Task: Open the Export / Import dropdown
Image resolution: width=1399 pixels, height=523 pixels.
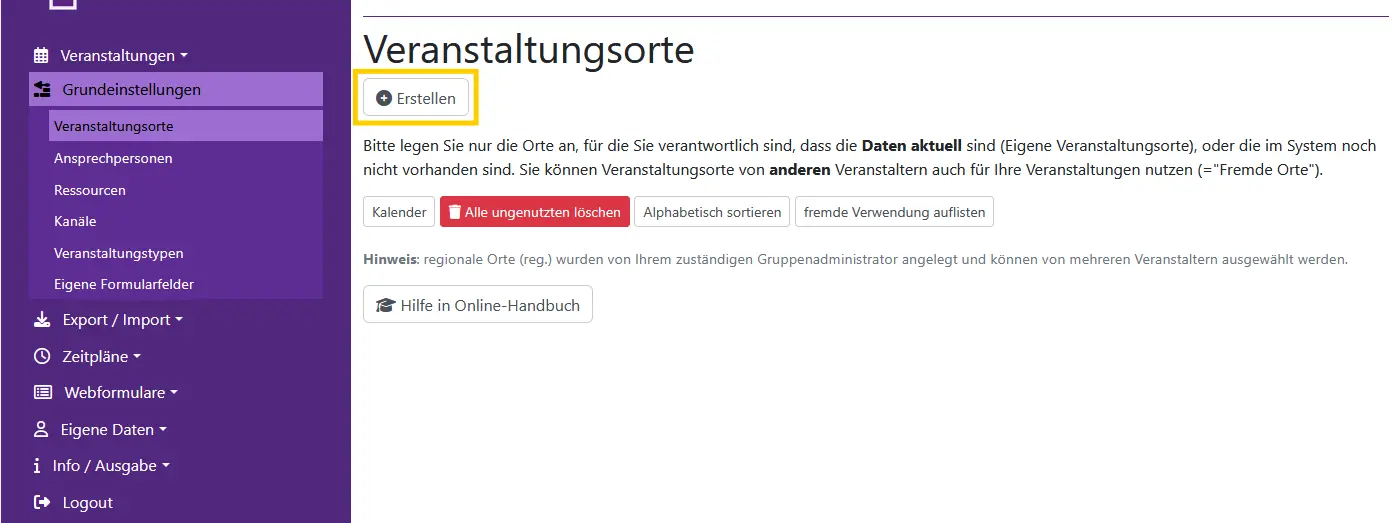Action: point(122,320)
